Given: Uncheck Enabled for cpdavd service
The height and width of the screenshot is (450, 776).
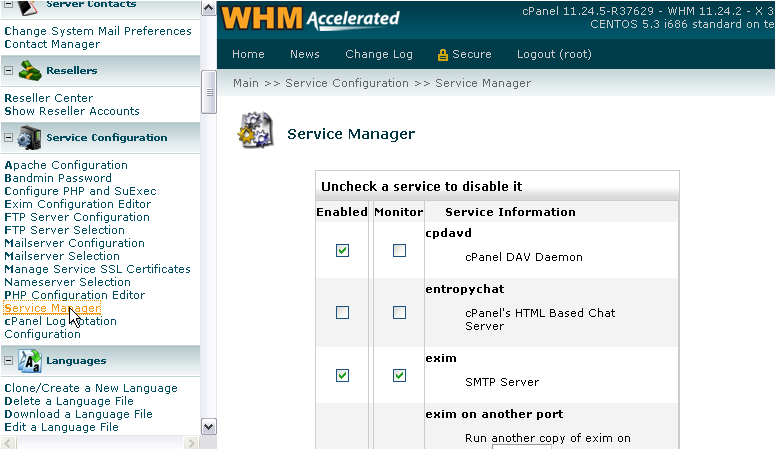Looking at the screenshot, I should (x=342, y=250).
